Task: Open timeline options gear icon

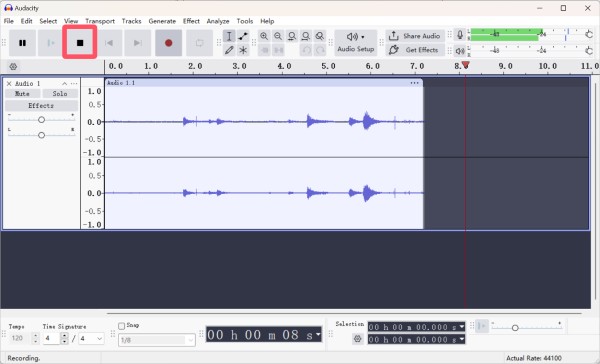Action: (x=13, y=67)
